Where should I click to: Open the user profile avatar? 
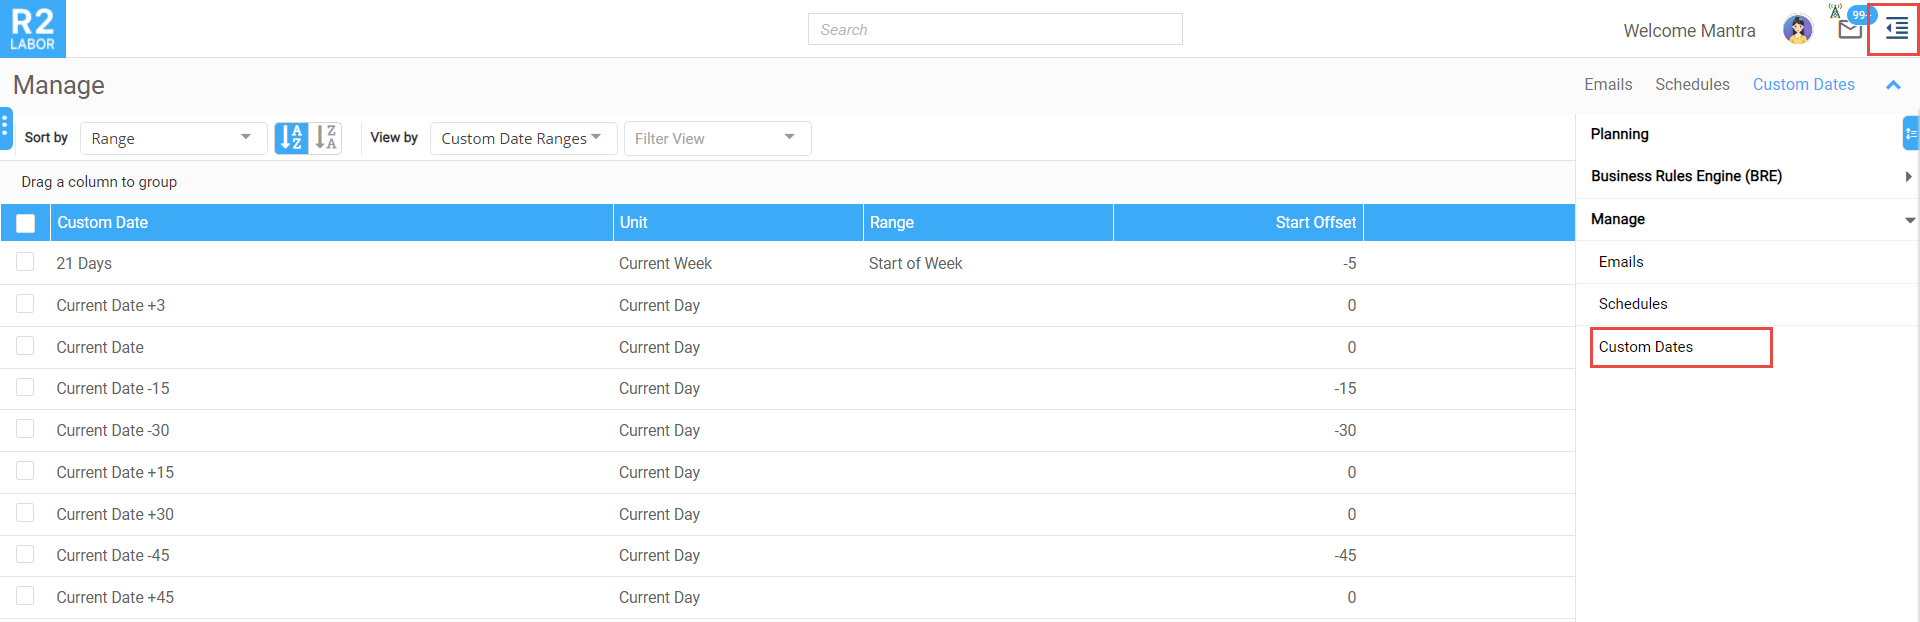pyautogui.click(x=1797, y=30)
